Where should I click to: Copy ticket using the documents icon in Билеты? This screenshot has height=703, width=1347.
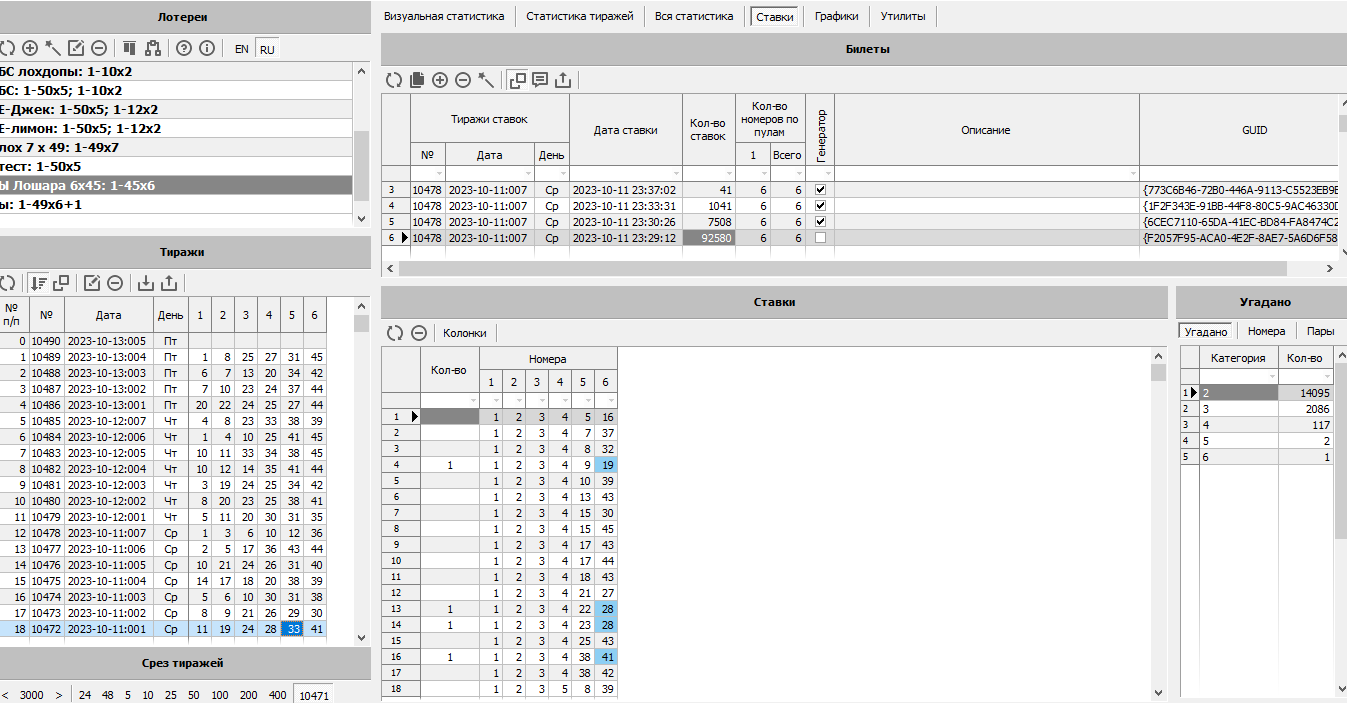(417, 80)
